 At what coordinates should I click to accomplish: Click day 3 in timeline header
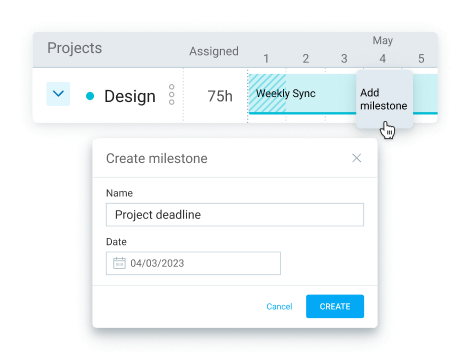tap(344, 59)
